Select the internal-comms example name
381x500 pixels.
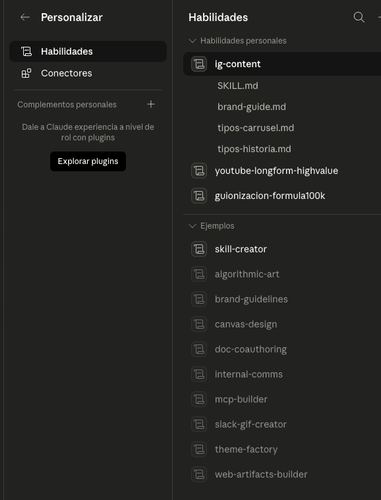(249, 374)
